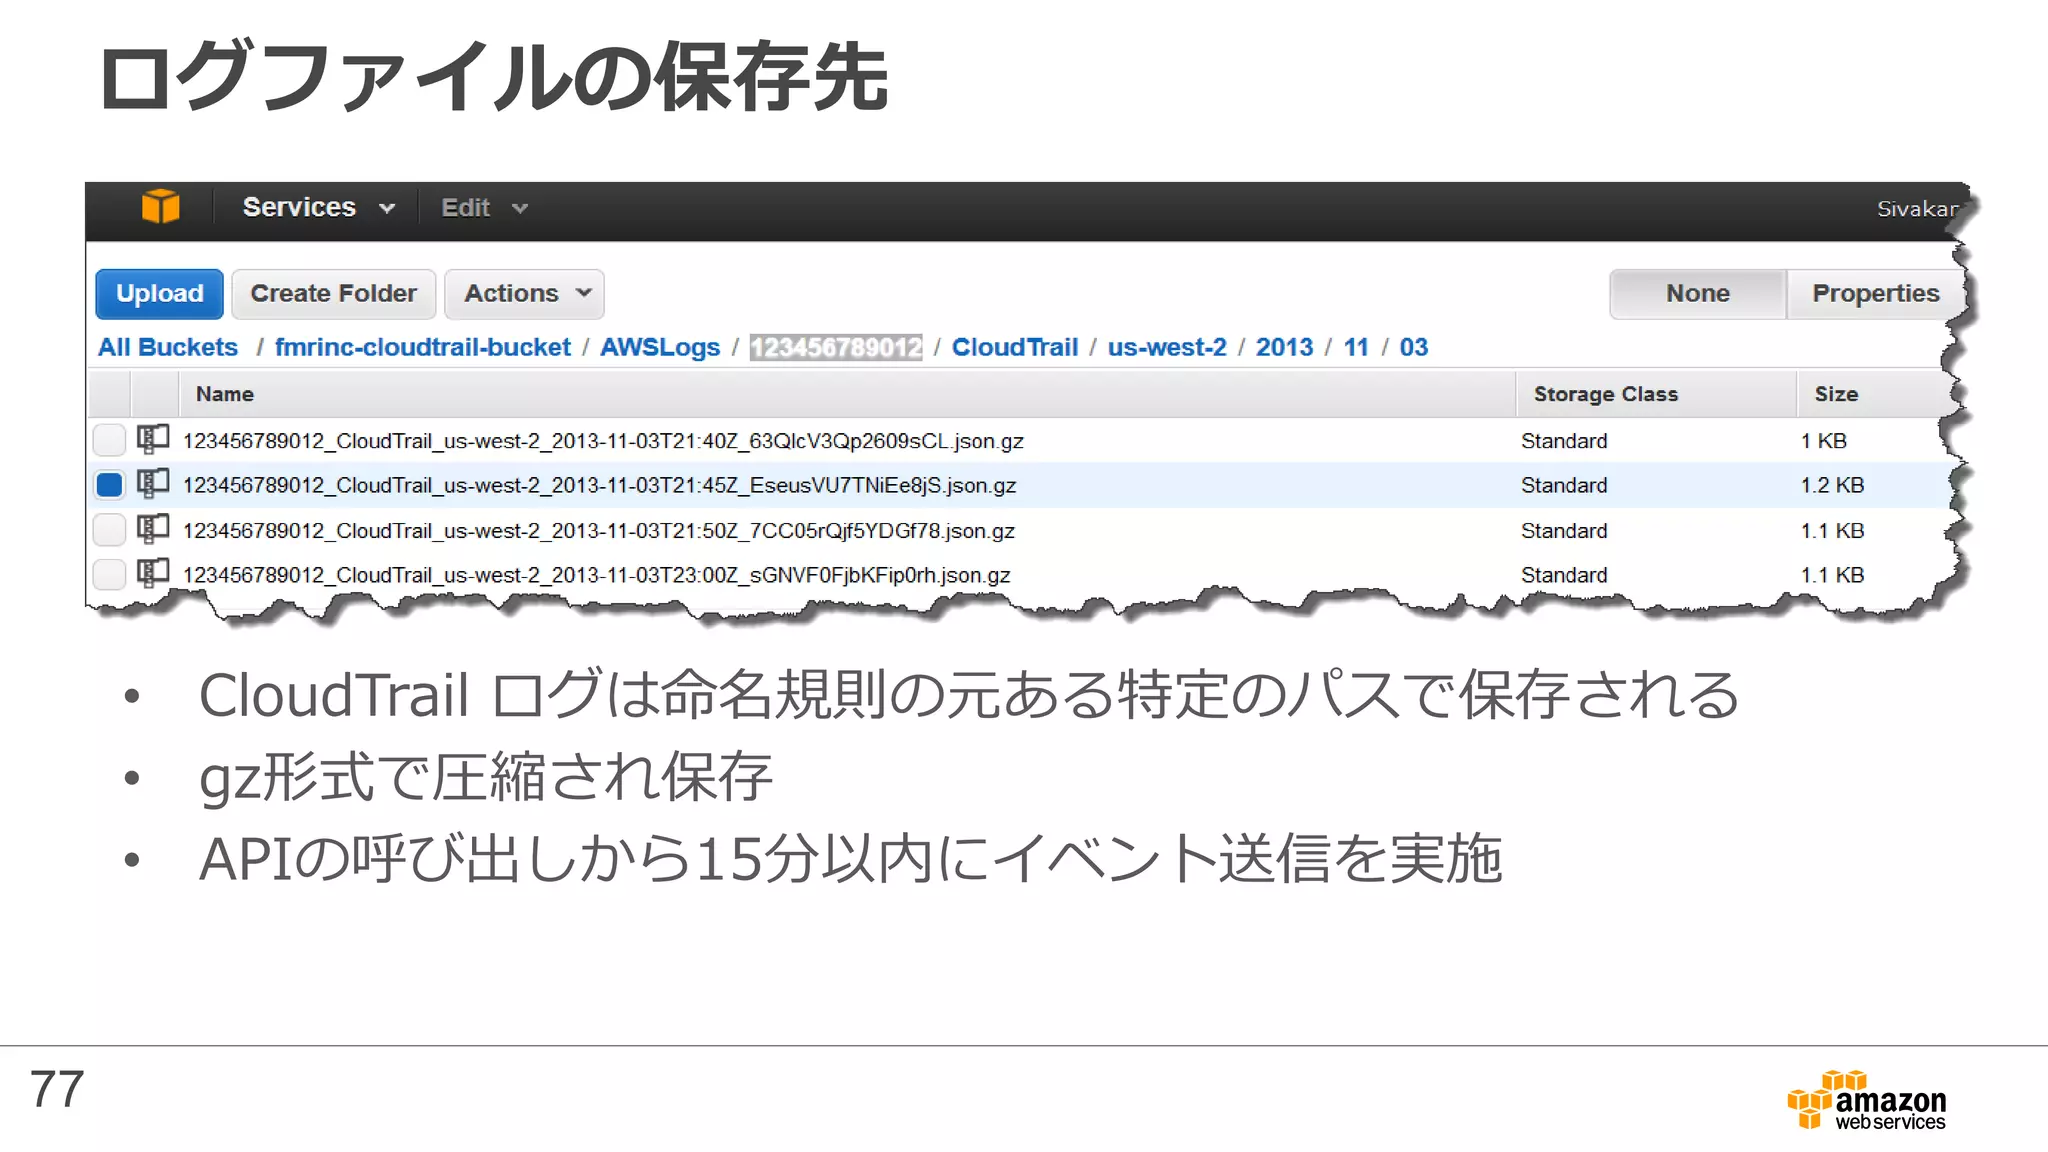Open the file ending sGNVF0FjbKFip0rh.json.gz
Image resolution: width=2048 pixels, height=1152 pixels.
coord(596,575)
